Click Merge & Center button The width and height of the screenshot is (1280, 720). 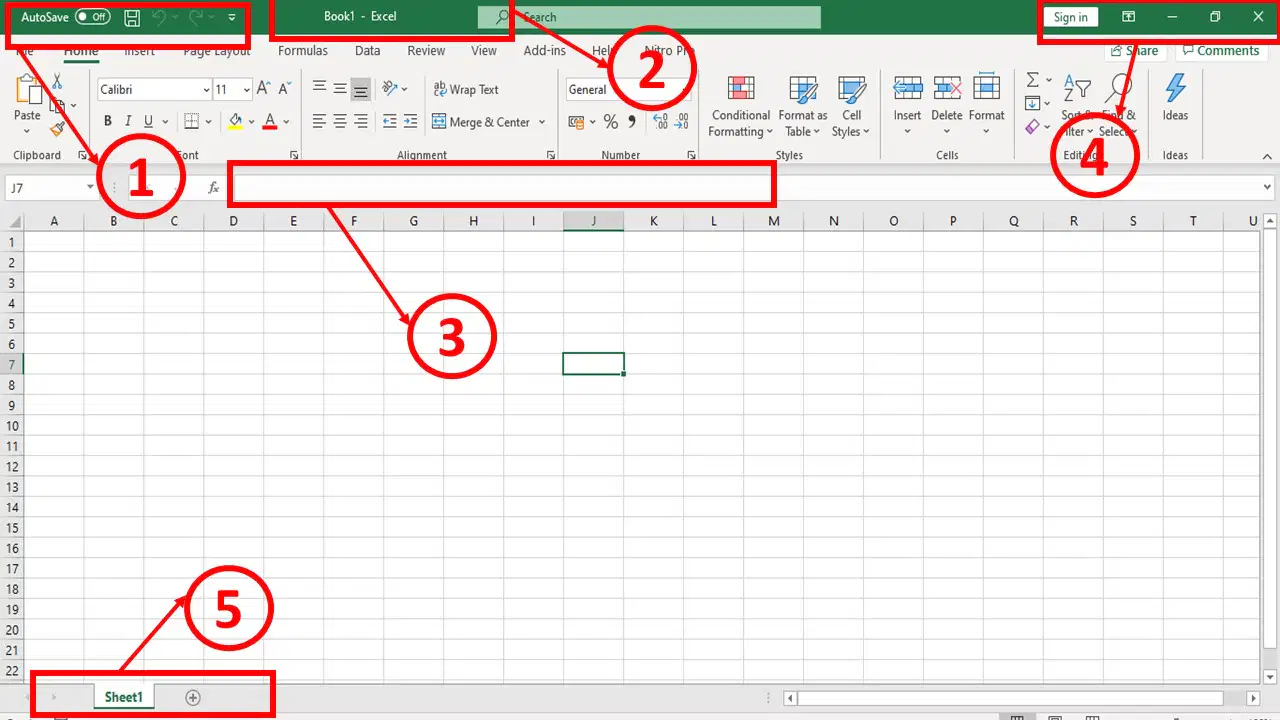coord(482,122)
